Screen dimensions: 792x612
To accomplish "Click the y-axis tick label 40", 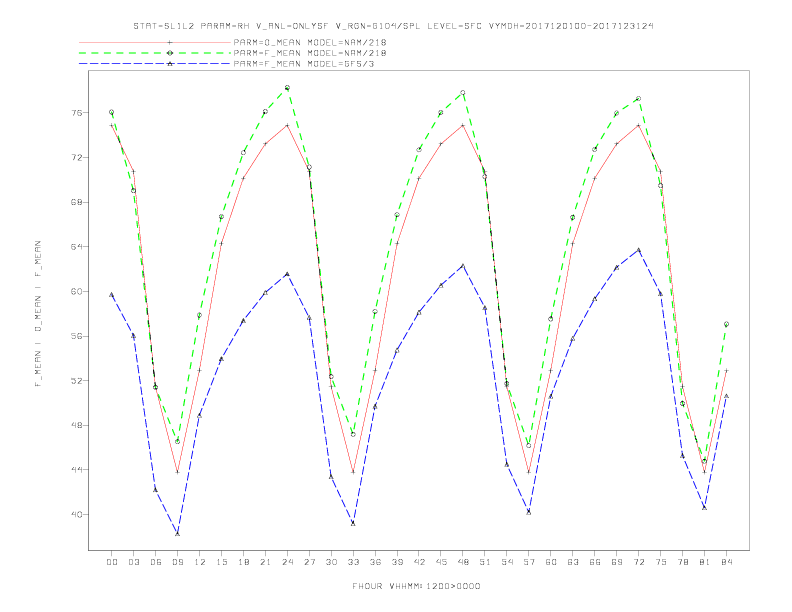I will [76, 515].
